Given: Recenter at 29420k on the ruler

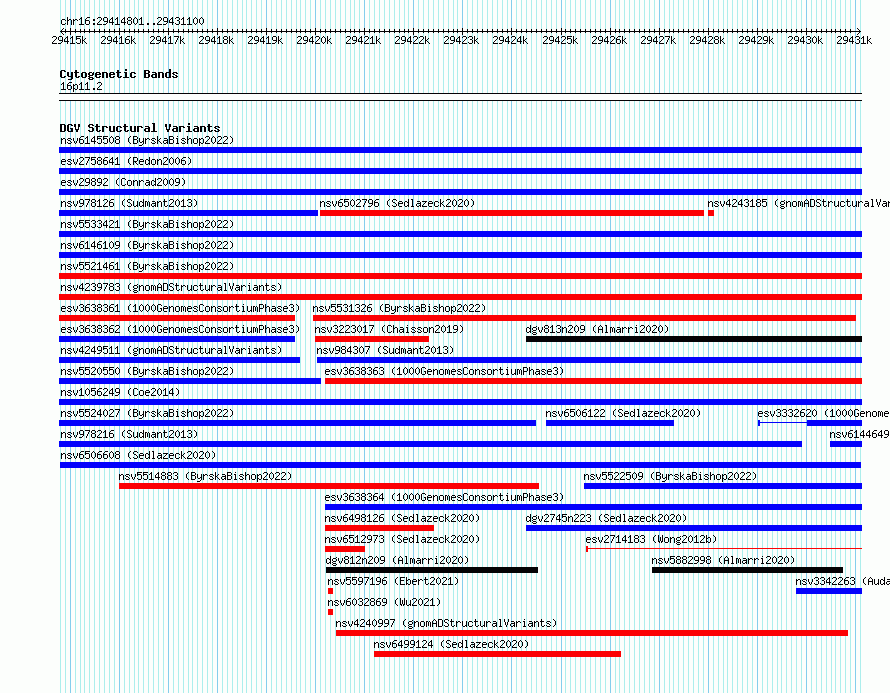Looking at the screenshot, I should [314, 40].
